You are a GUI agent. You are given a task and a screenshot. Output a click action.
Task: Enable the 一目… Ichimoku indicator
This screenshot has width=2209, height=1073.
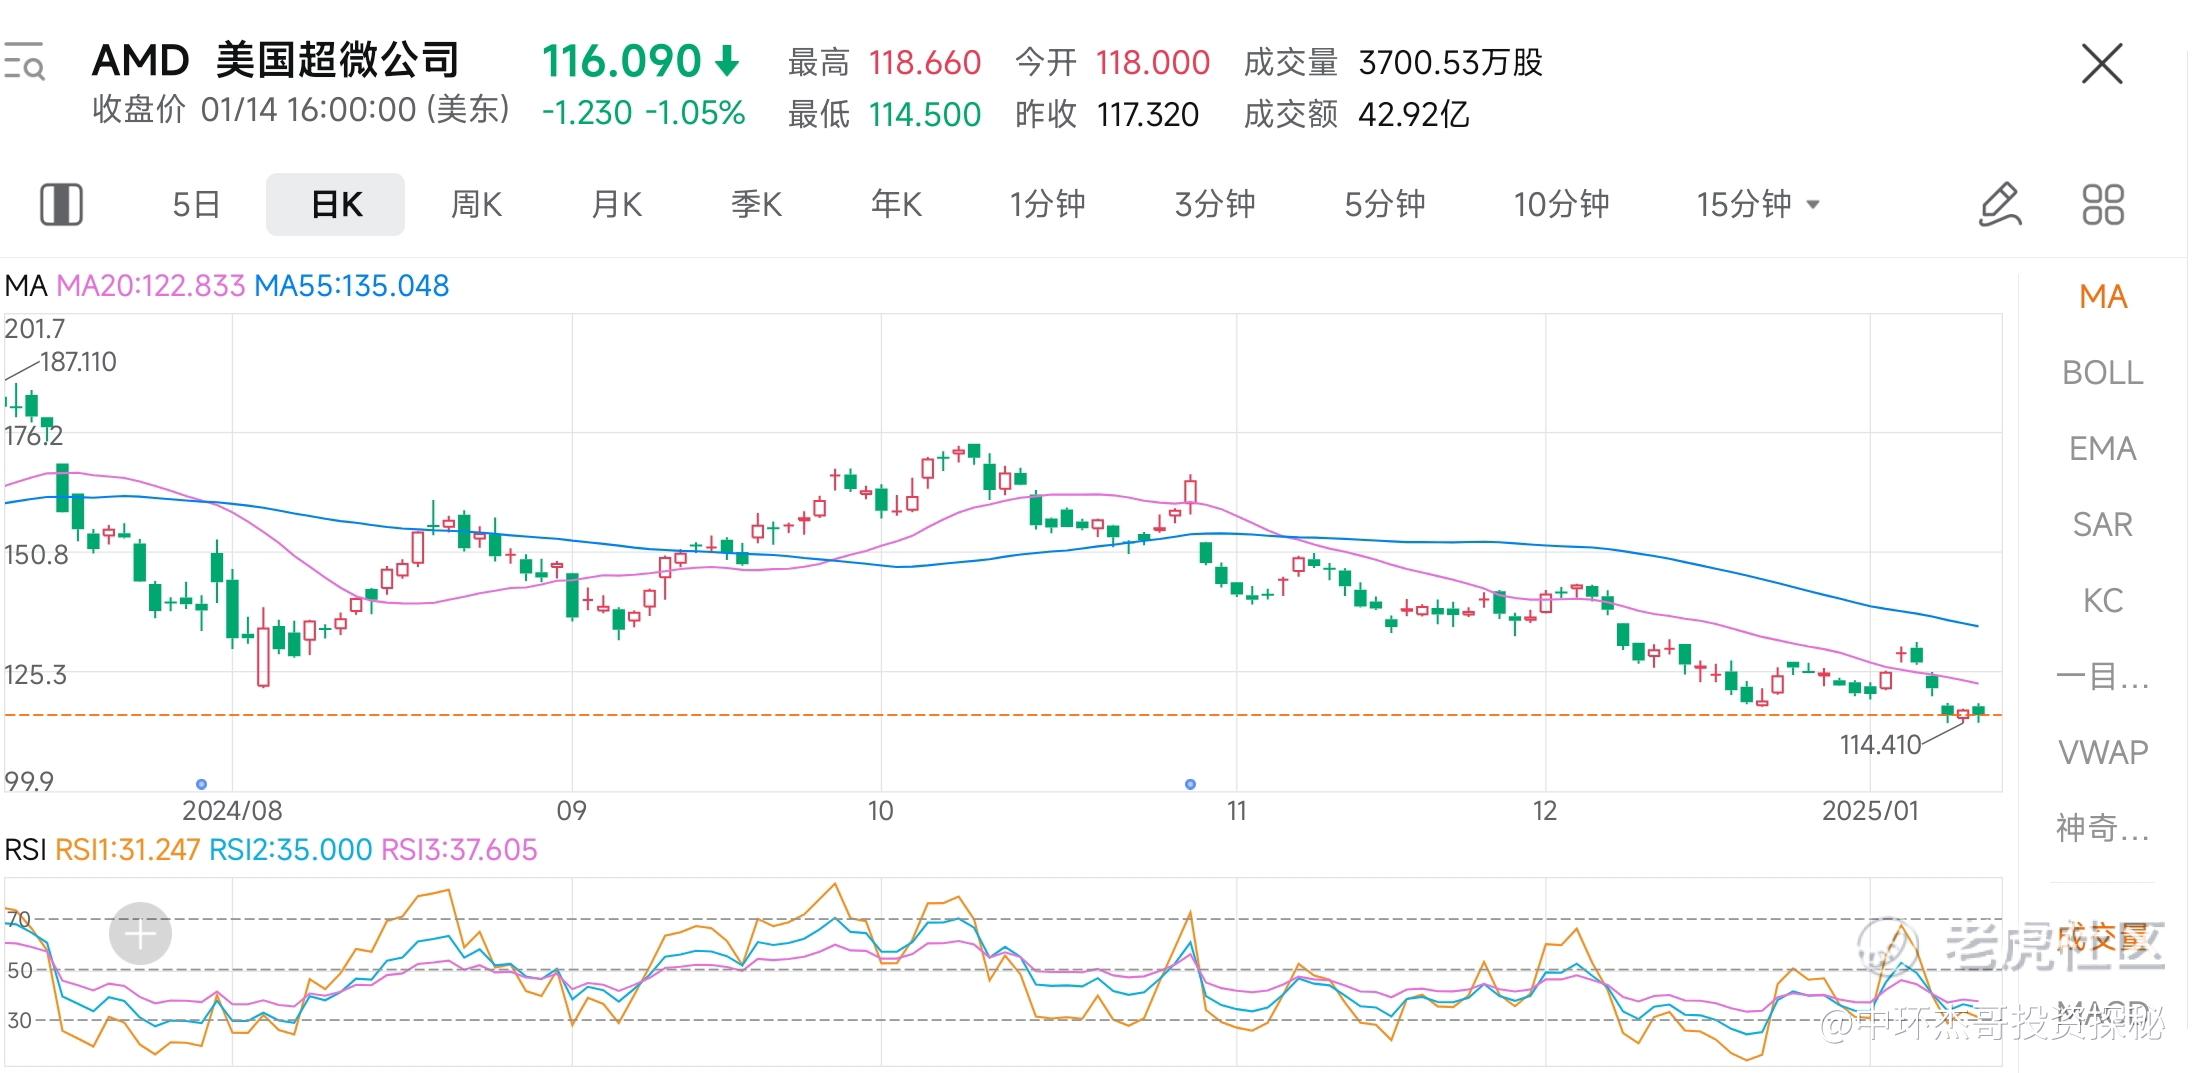(2103, 677)
